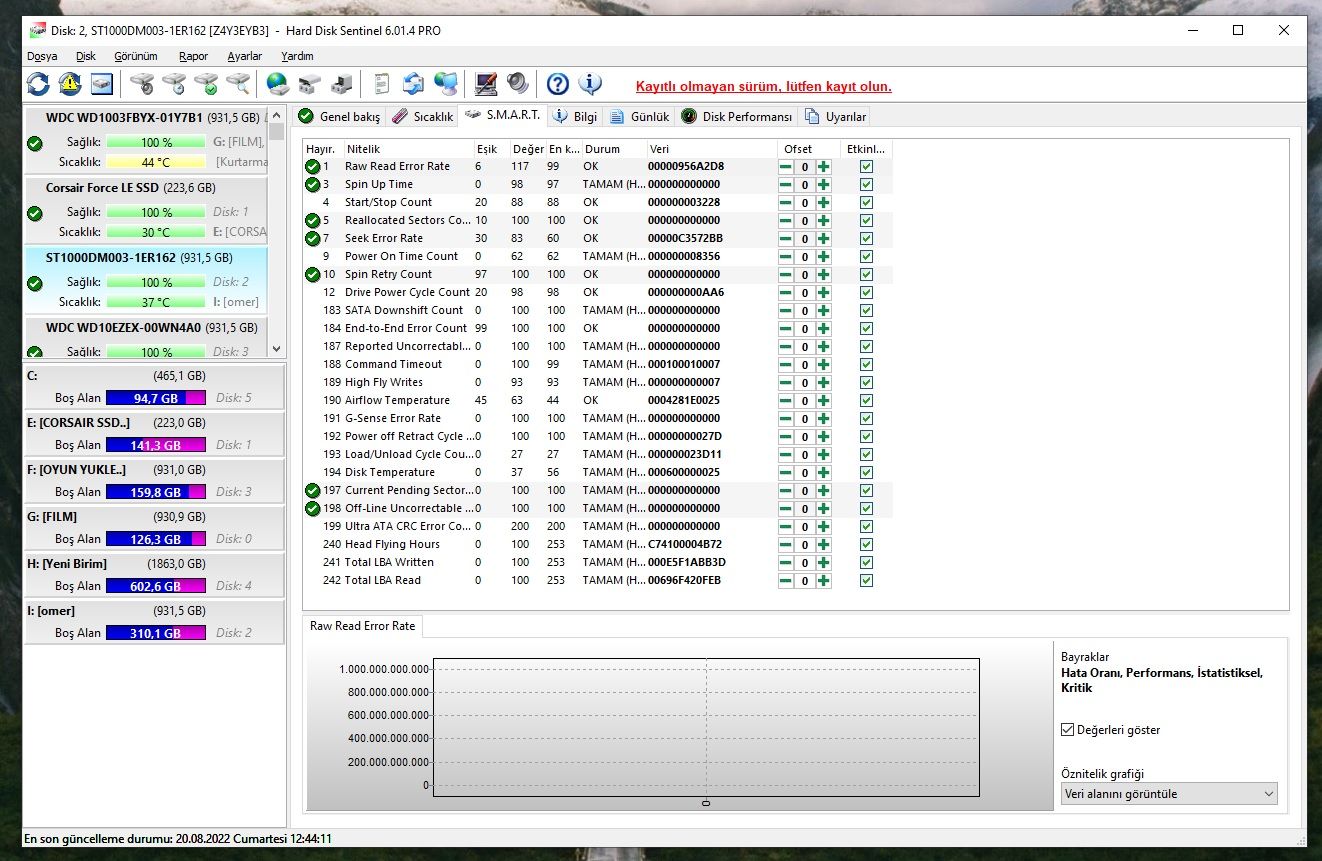
Task: Click the blue refresh arrows toolbar icon
Action: click(38, 84)
